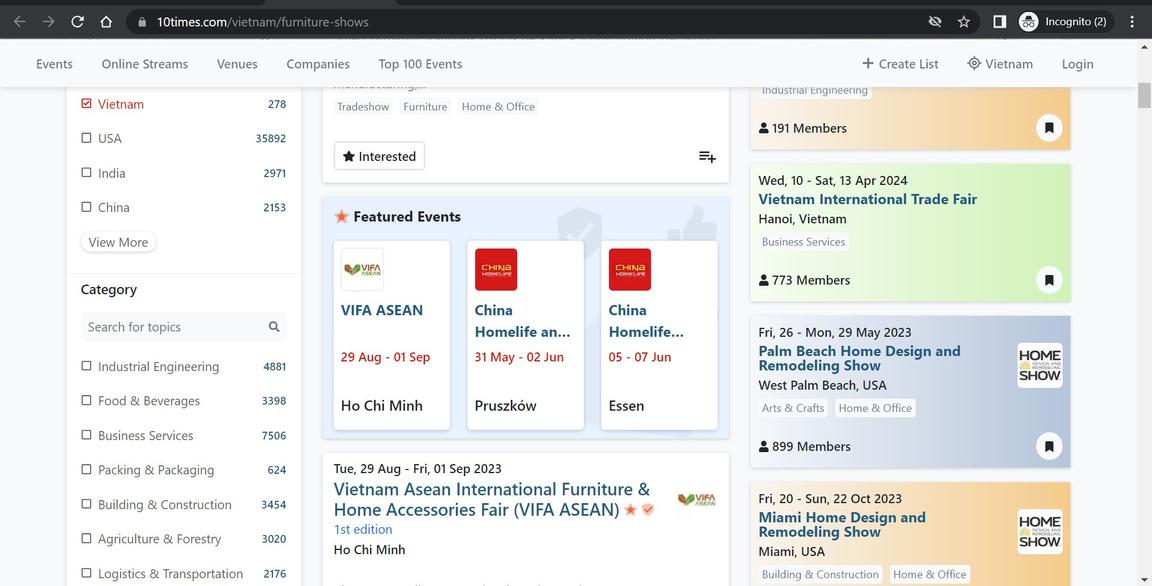Check the India country filter
Screen dimensions: 1152x586
click(87, 173)
